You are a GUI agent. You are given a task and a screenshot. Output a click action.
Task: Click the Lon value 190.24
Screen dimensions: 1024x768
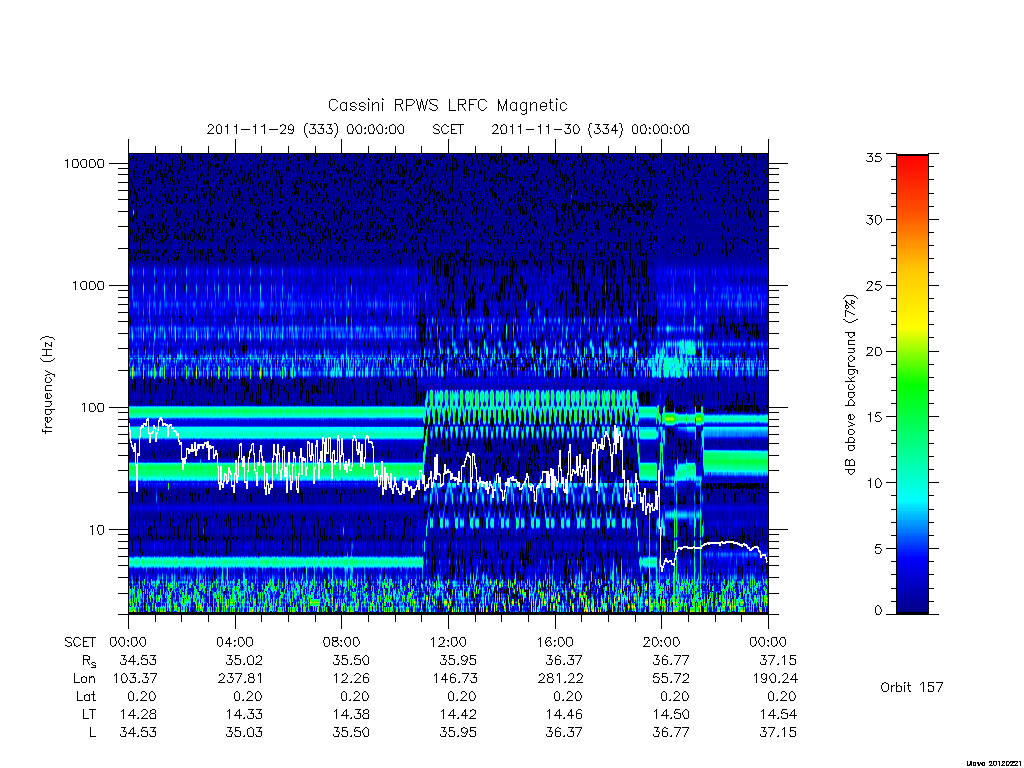point(775,679)
